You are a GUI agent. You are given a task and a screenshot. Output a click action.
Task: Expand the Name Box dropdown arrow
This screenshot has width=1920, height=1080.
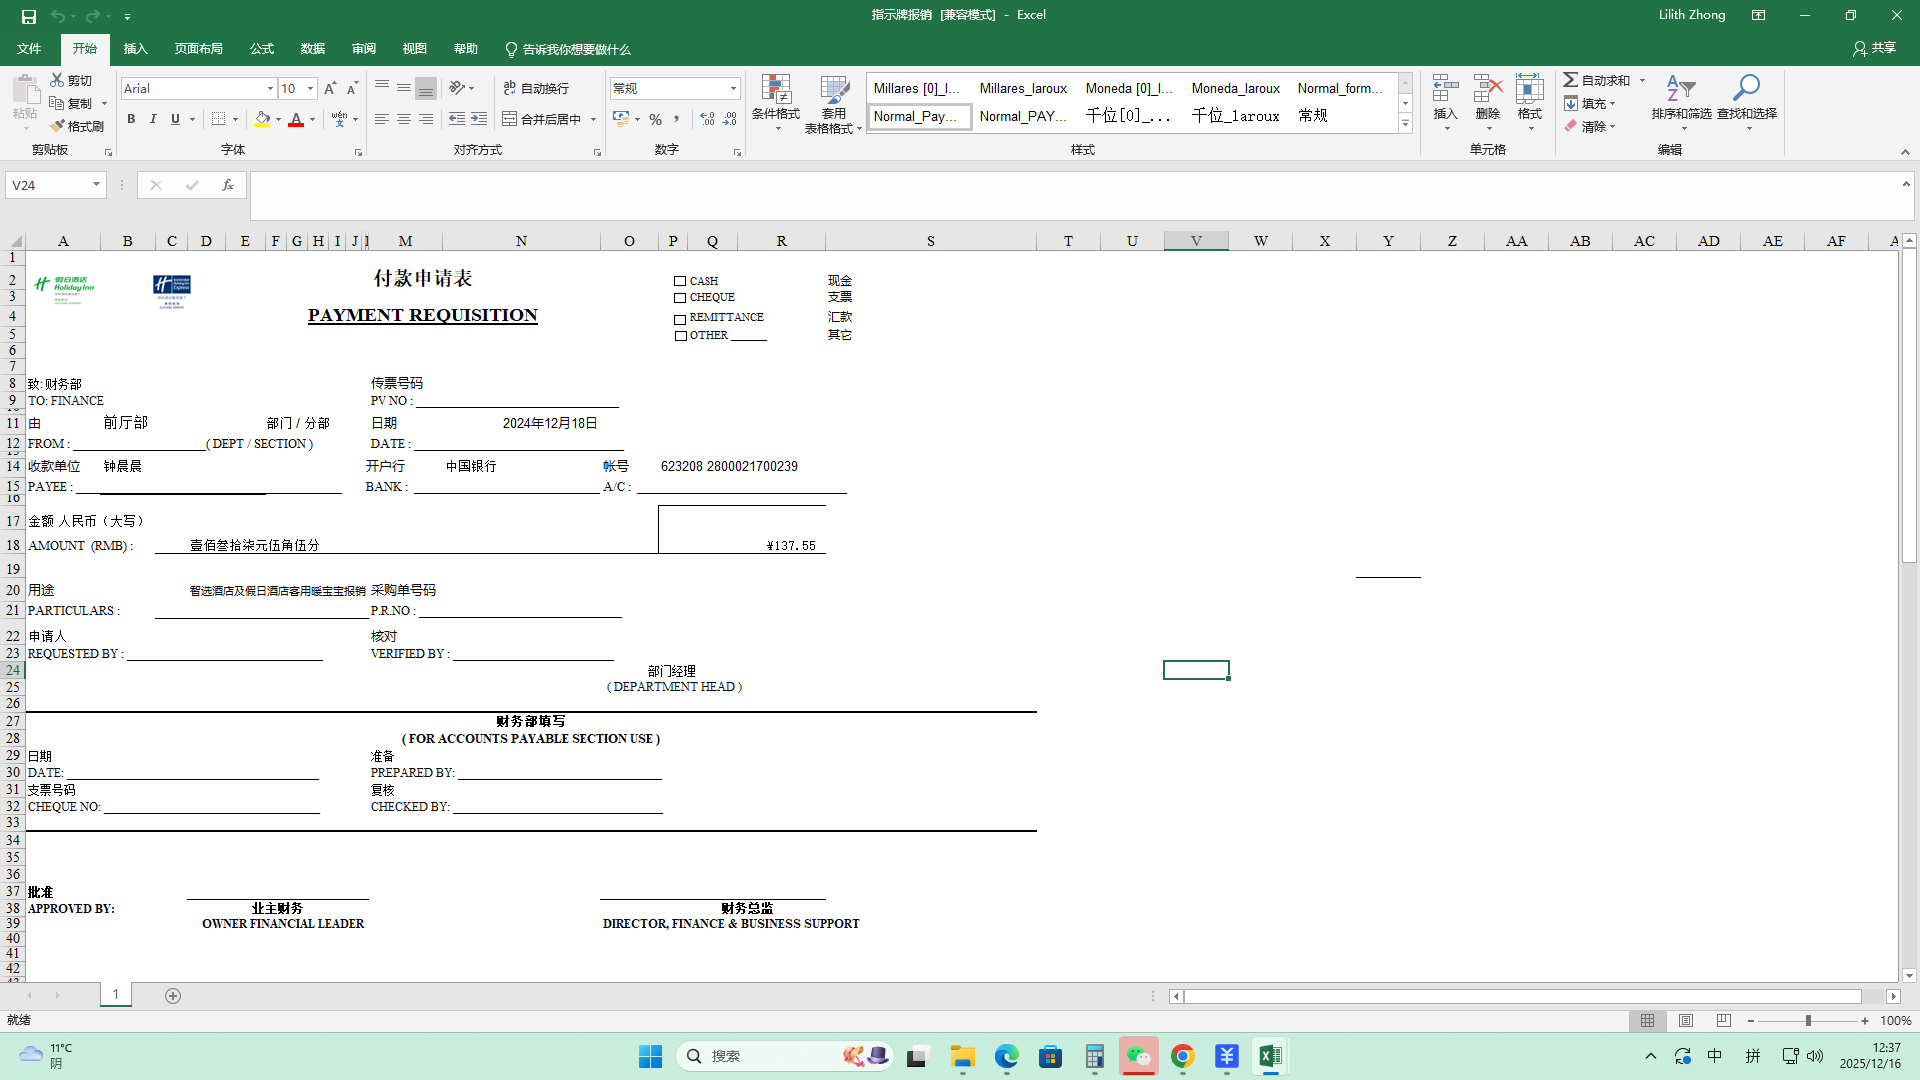coord(96,185)
